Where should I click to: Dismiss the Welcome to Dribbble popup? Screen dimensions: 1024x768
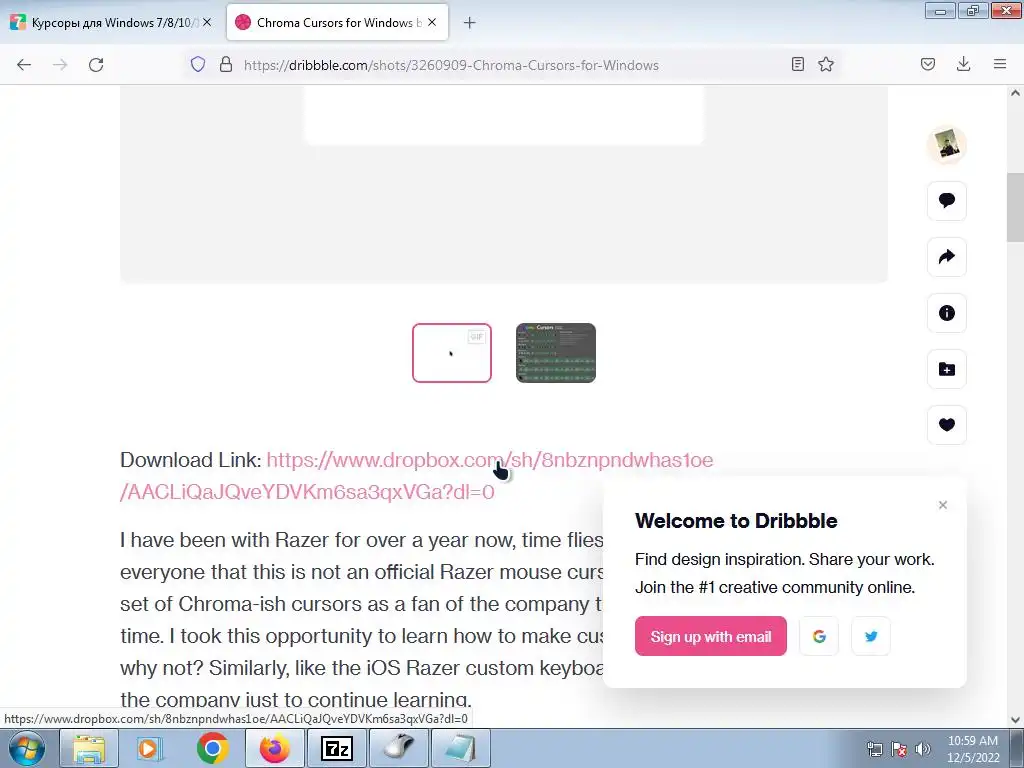pyautogui.click(x=942, y=505)
